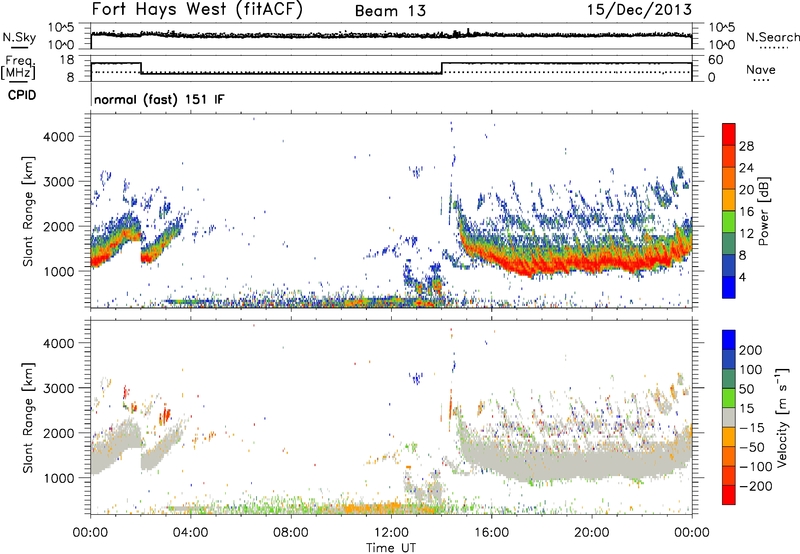This screenshot has height=554, width=800.
Task: Click the velocity colorbar segment between 50 and 100
Action: coord(729,379)
